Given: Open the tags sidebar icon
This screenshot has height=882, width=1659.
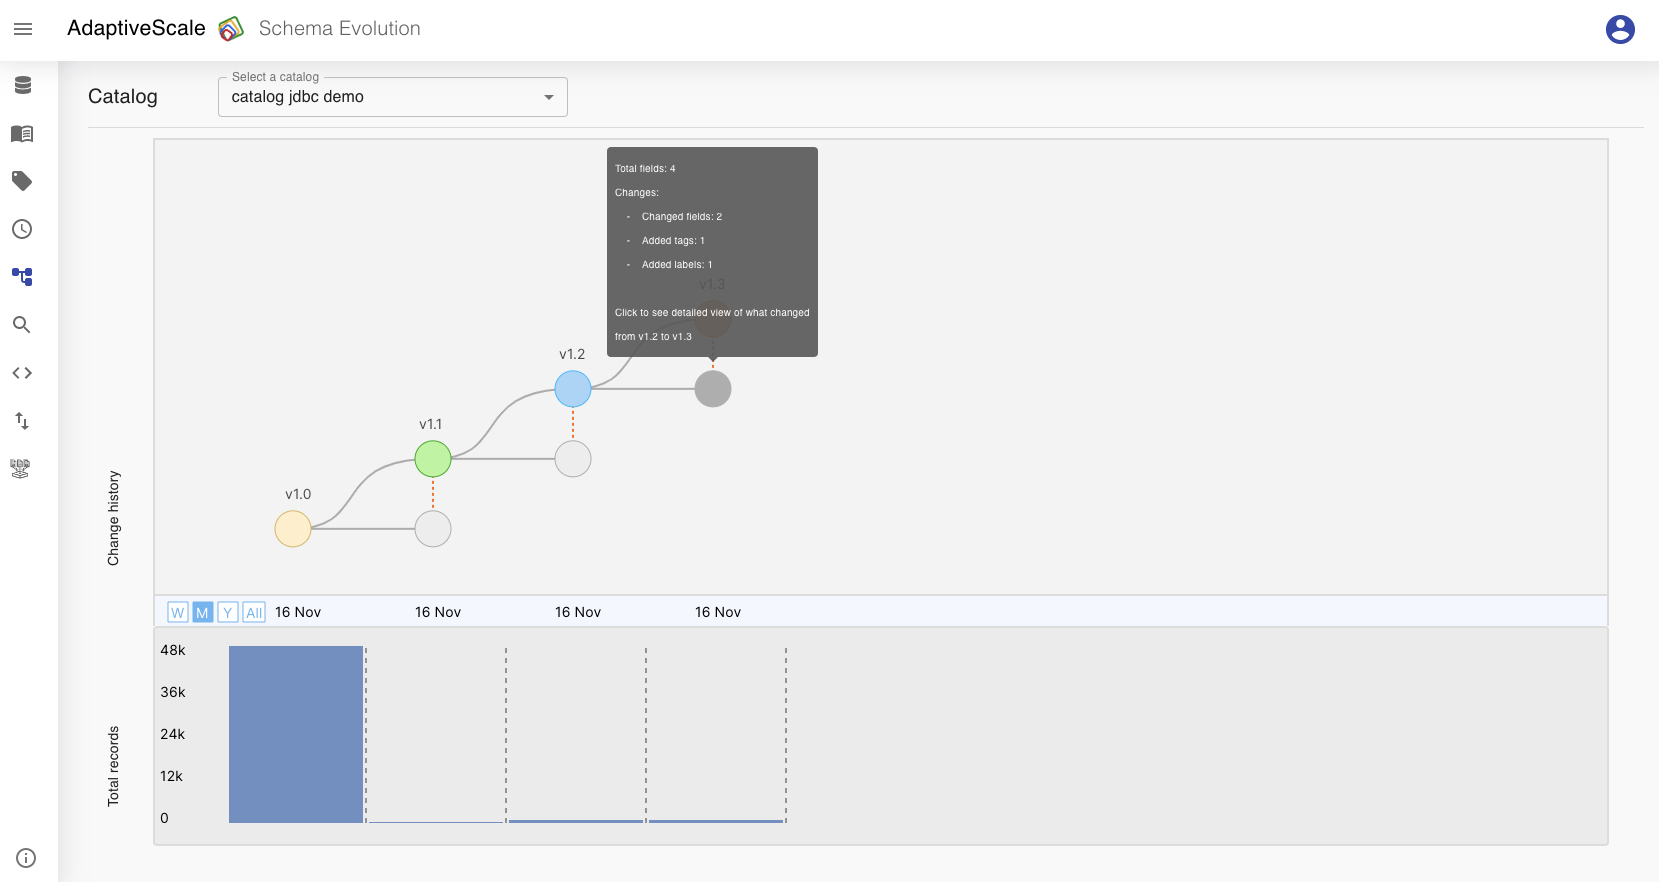Looking at the screenshot, I should [x=22, y=181].
